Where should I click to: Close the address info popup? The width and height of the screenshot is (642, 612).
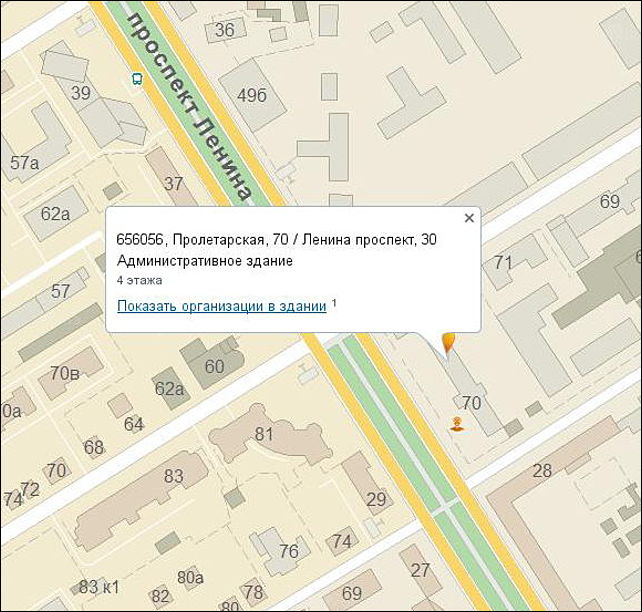[x=469, y=218]
